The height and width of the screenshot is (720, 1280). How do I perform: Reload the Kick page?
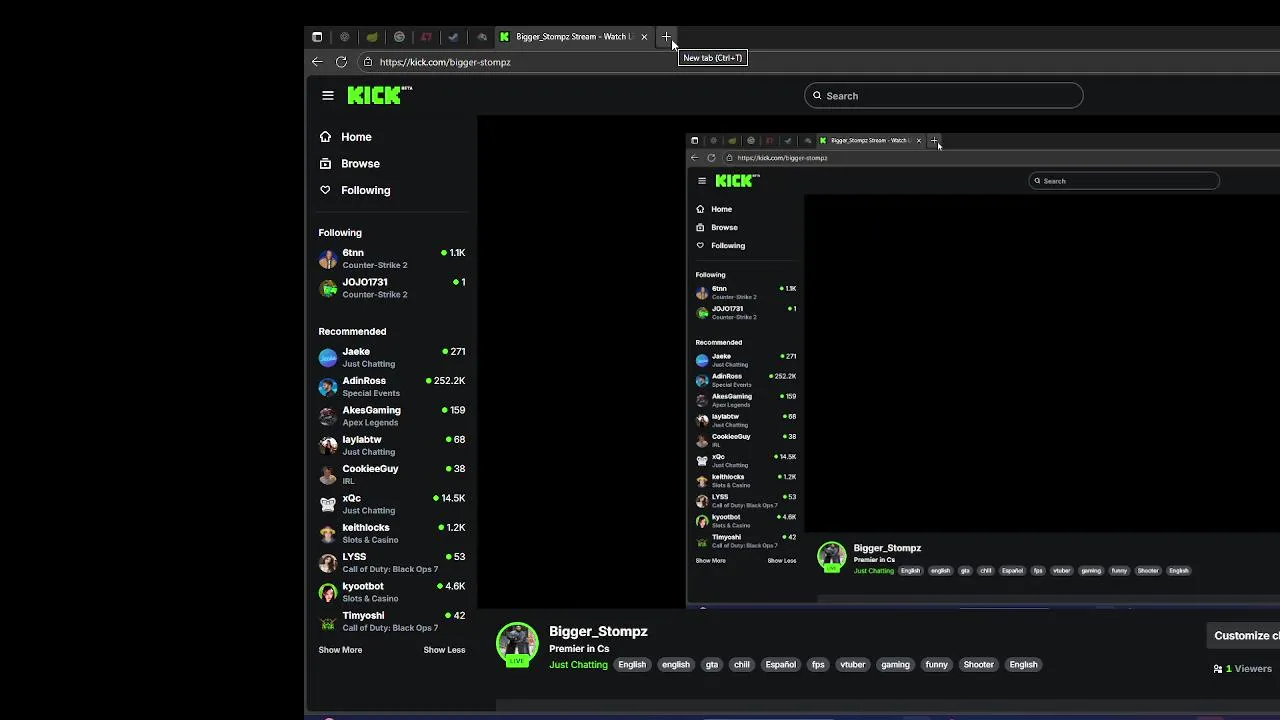[341, 62]
